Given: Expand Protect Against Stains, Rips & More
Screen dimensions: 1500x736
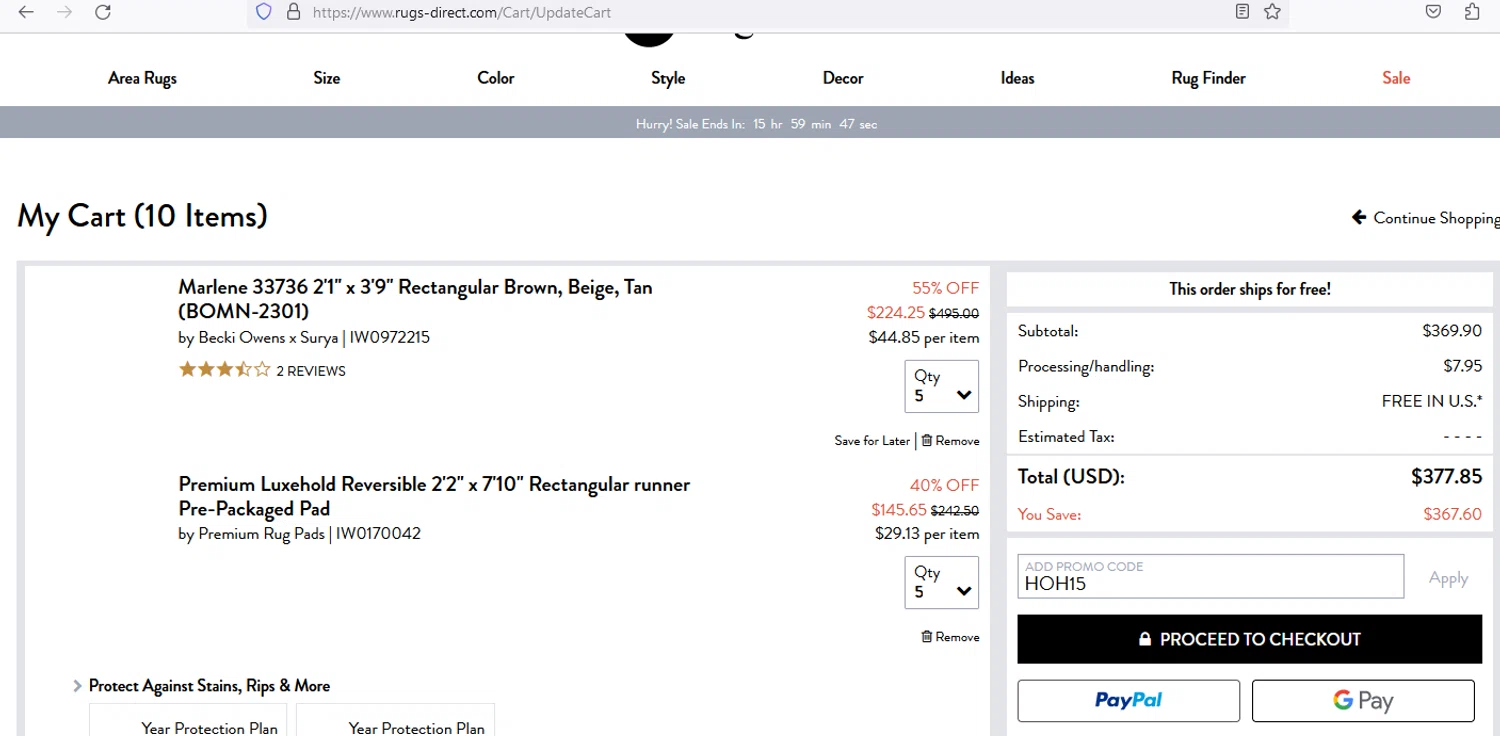Looking at the screenshot, I should [201, 686].
